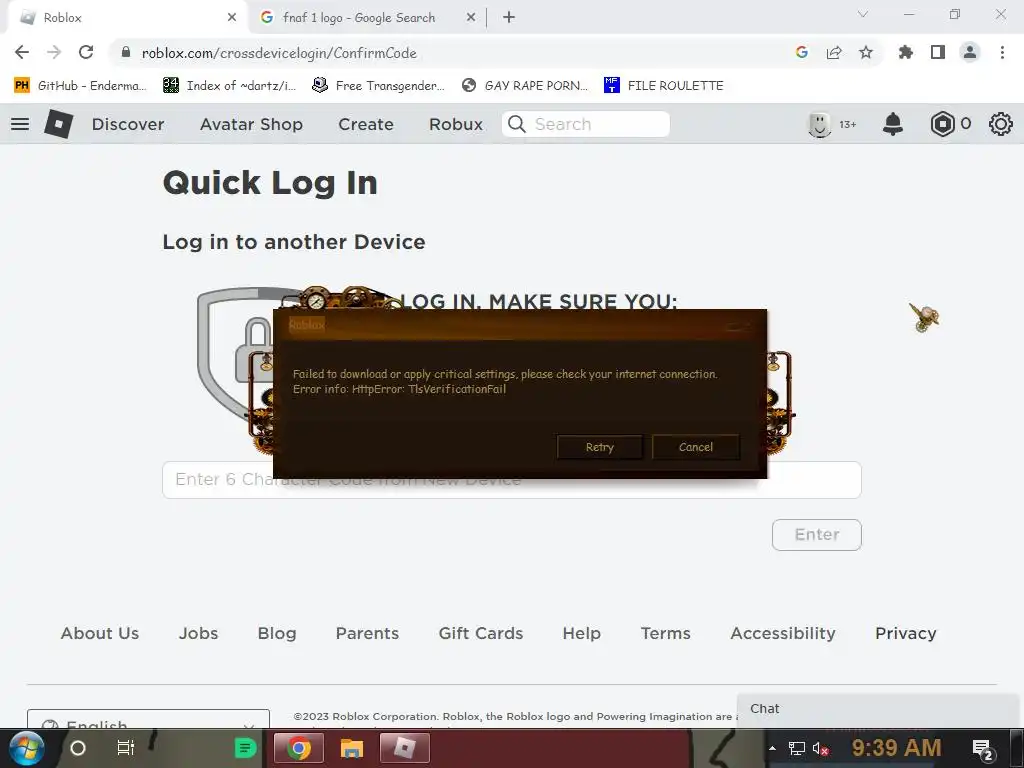Click Cancel in the error dialog
The height and width of the screenshot is (768, 1024).
tap(696, 447)
